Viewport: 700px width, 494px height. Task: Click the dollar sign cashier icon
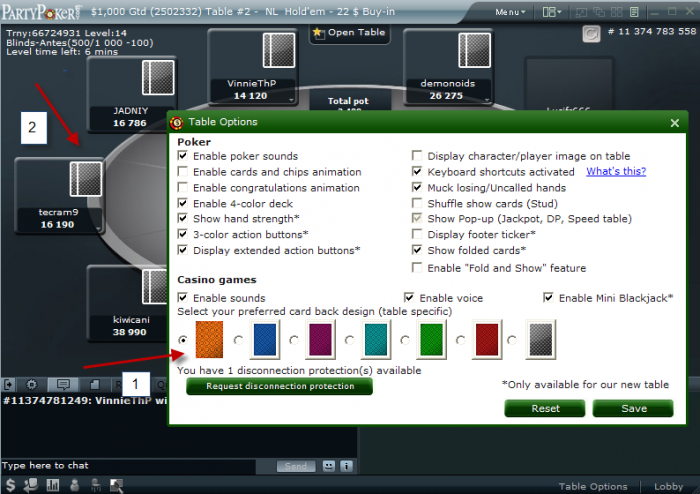(10, 485)
